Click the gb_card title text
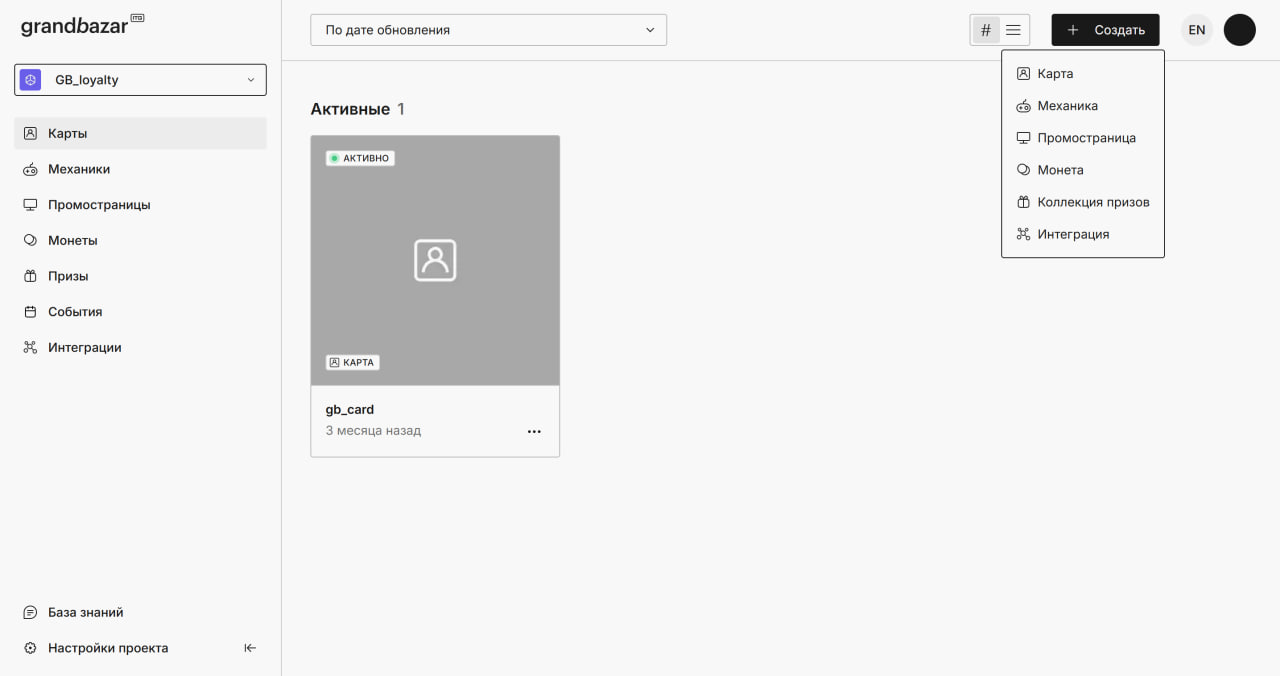This screenshot has width=1280, height=676. 350,410
